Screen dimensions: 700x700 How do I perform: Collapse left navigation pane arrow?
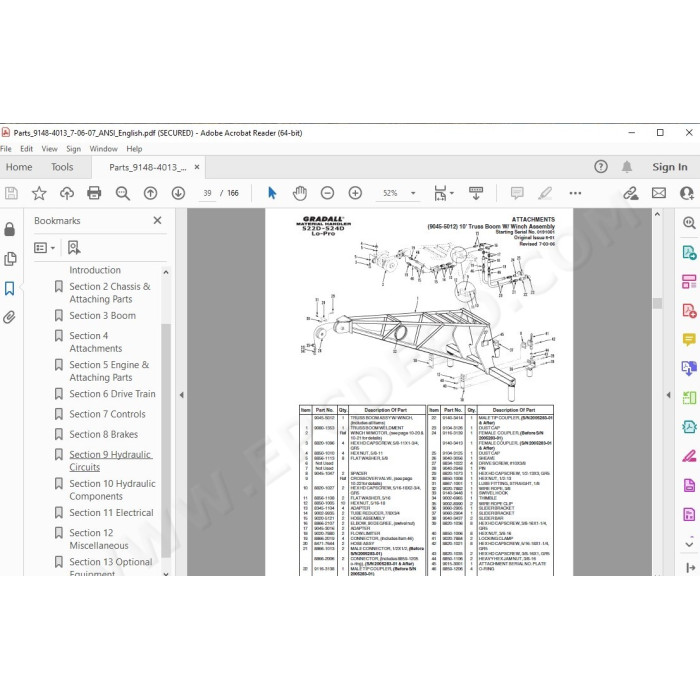point(181,395)
